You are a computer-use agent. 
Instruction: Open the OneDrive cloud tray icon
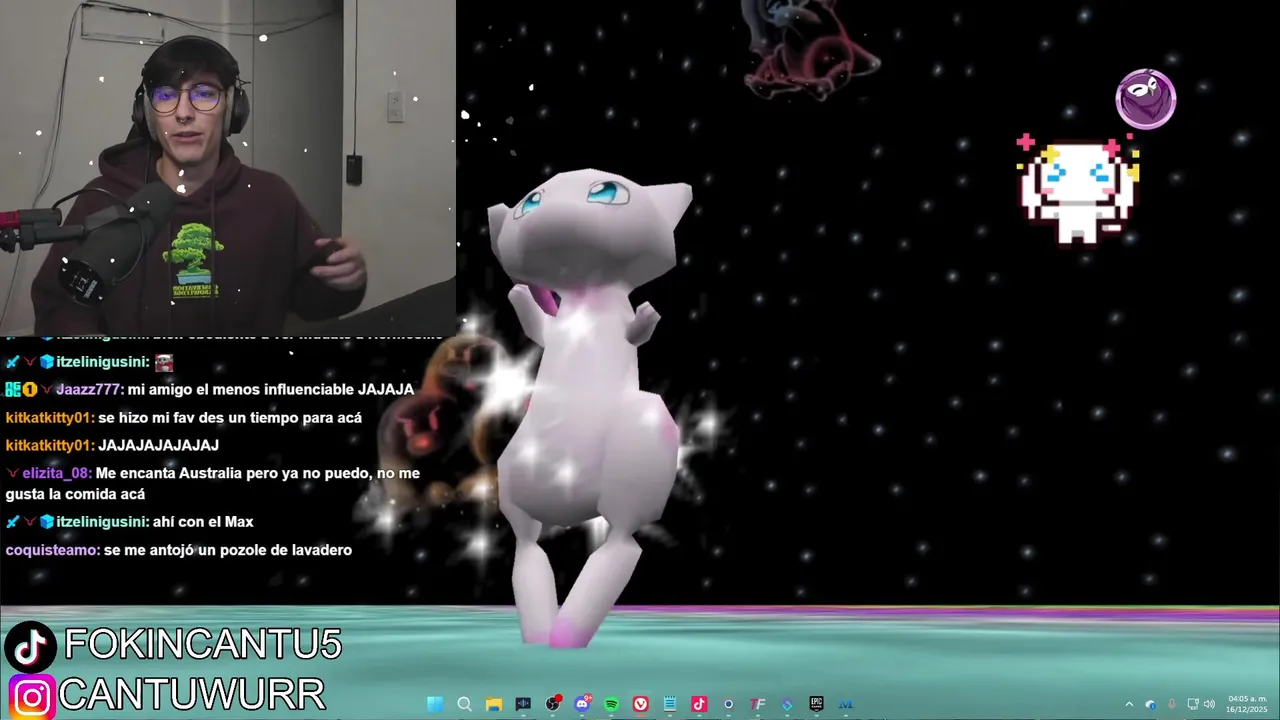coord(1150,704)
